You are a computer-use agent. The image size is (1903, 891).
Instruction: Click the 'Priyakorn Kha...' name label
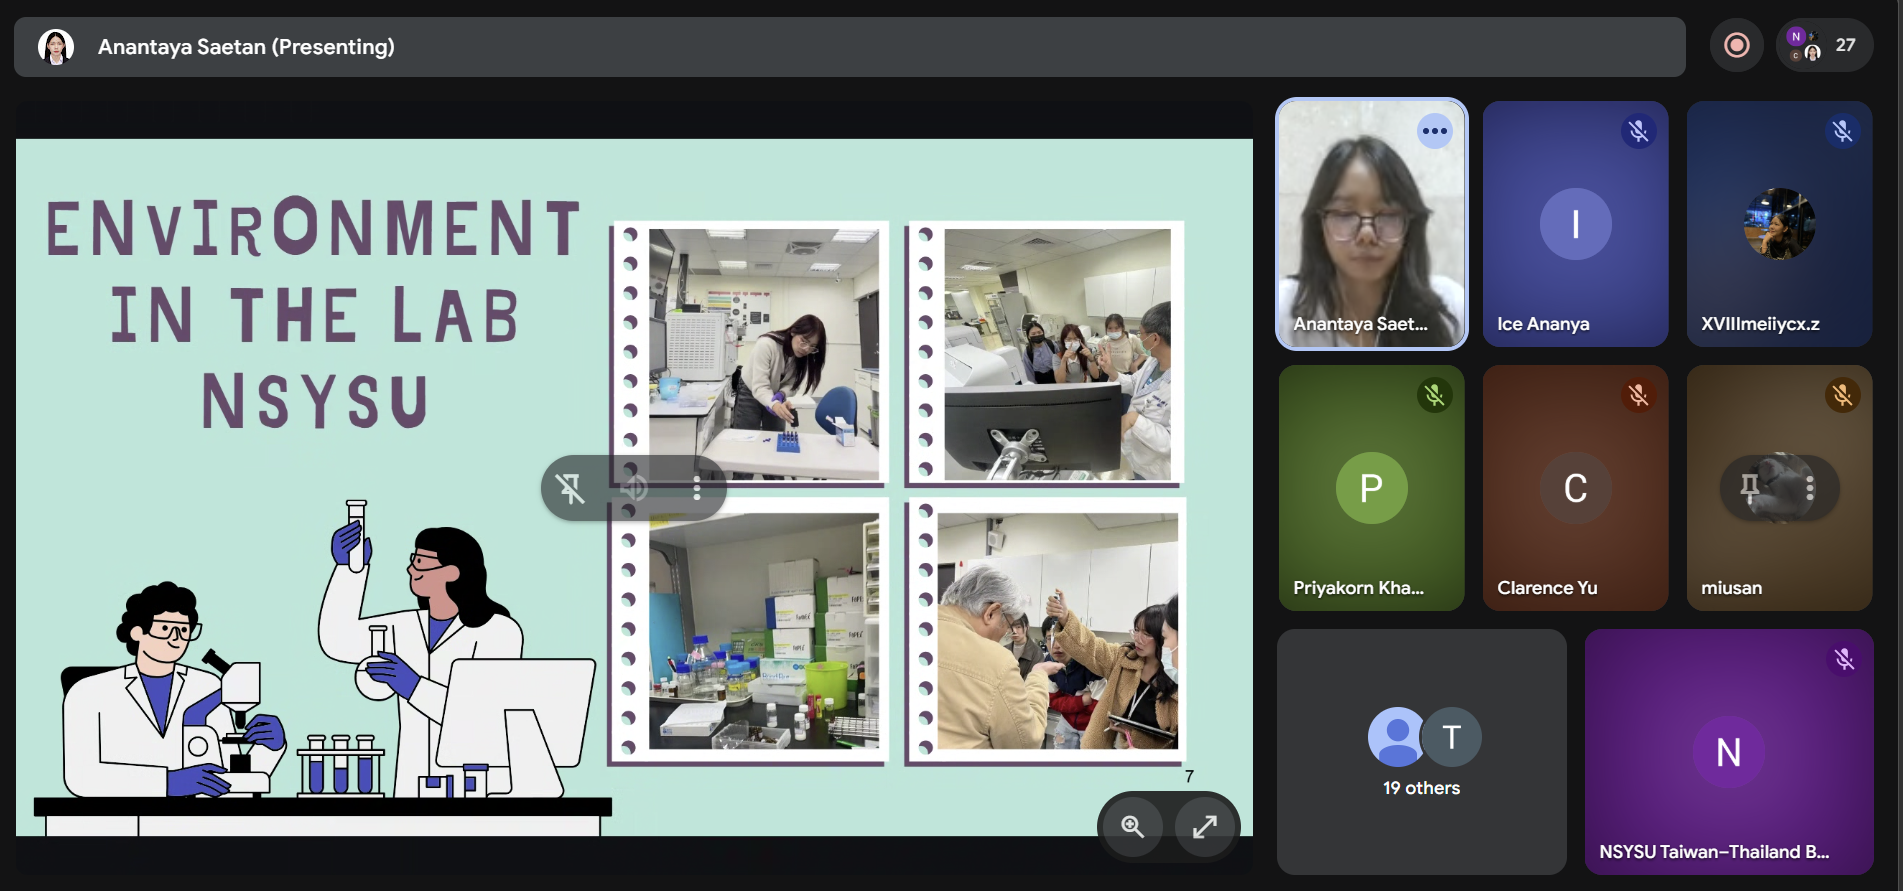[1358, 588]
